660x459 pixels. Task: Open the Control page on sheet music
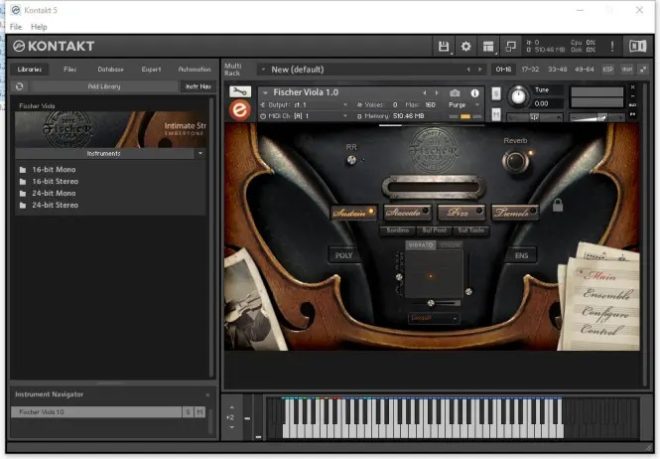601,329
